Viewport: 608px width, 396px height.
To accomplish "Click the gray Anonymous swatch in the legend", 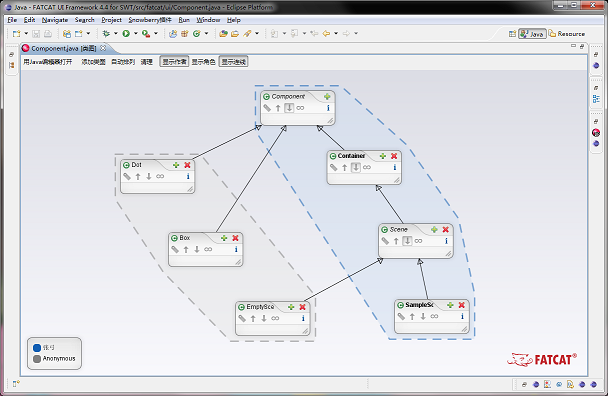I will (x=37, y=359).
